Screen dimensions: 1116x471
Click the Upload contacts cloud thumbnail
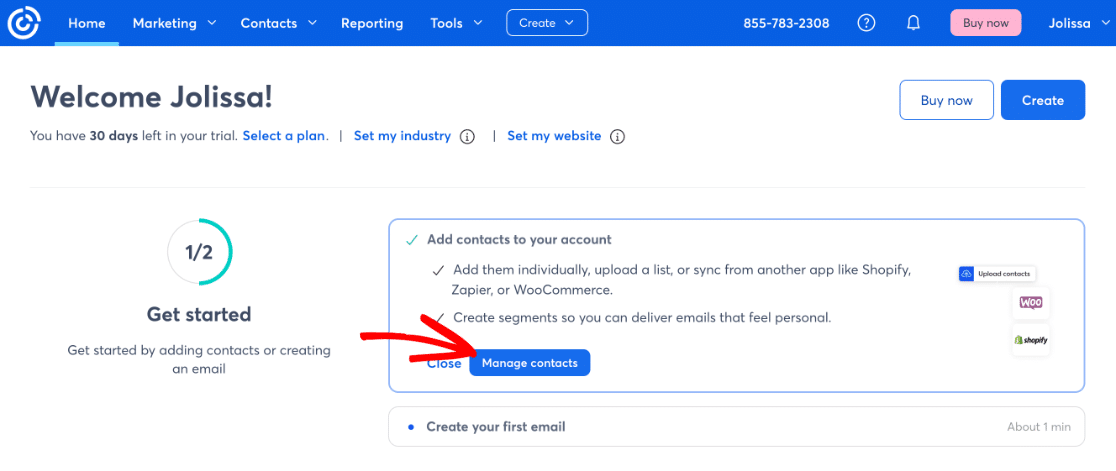point(997,273)
